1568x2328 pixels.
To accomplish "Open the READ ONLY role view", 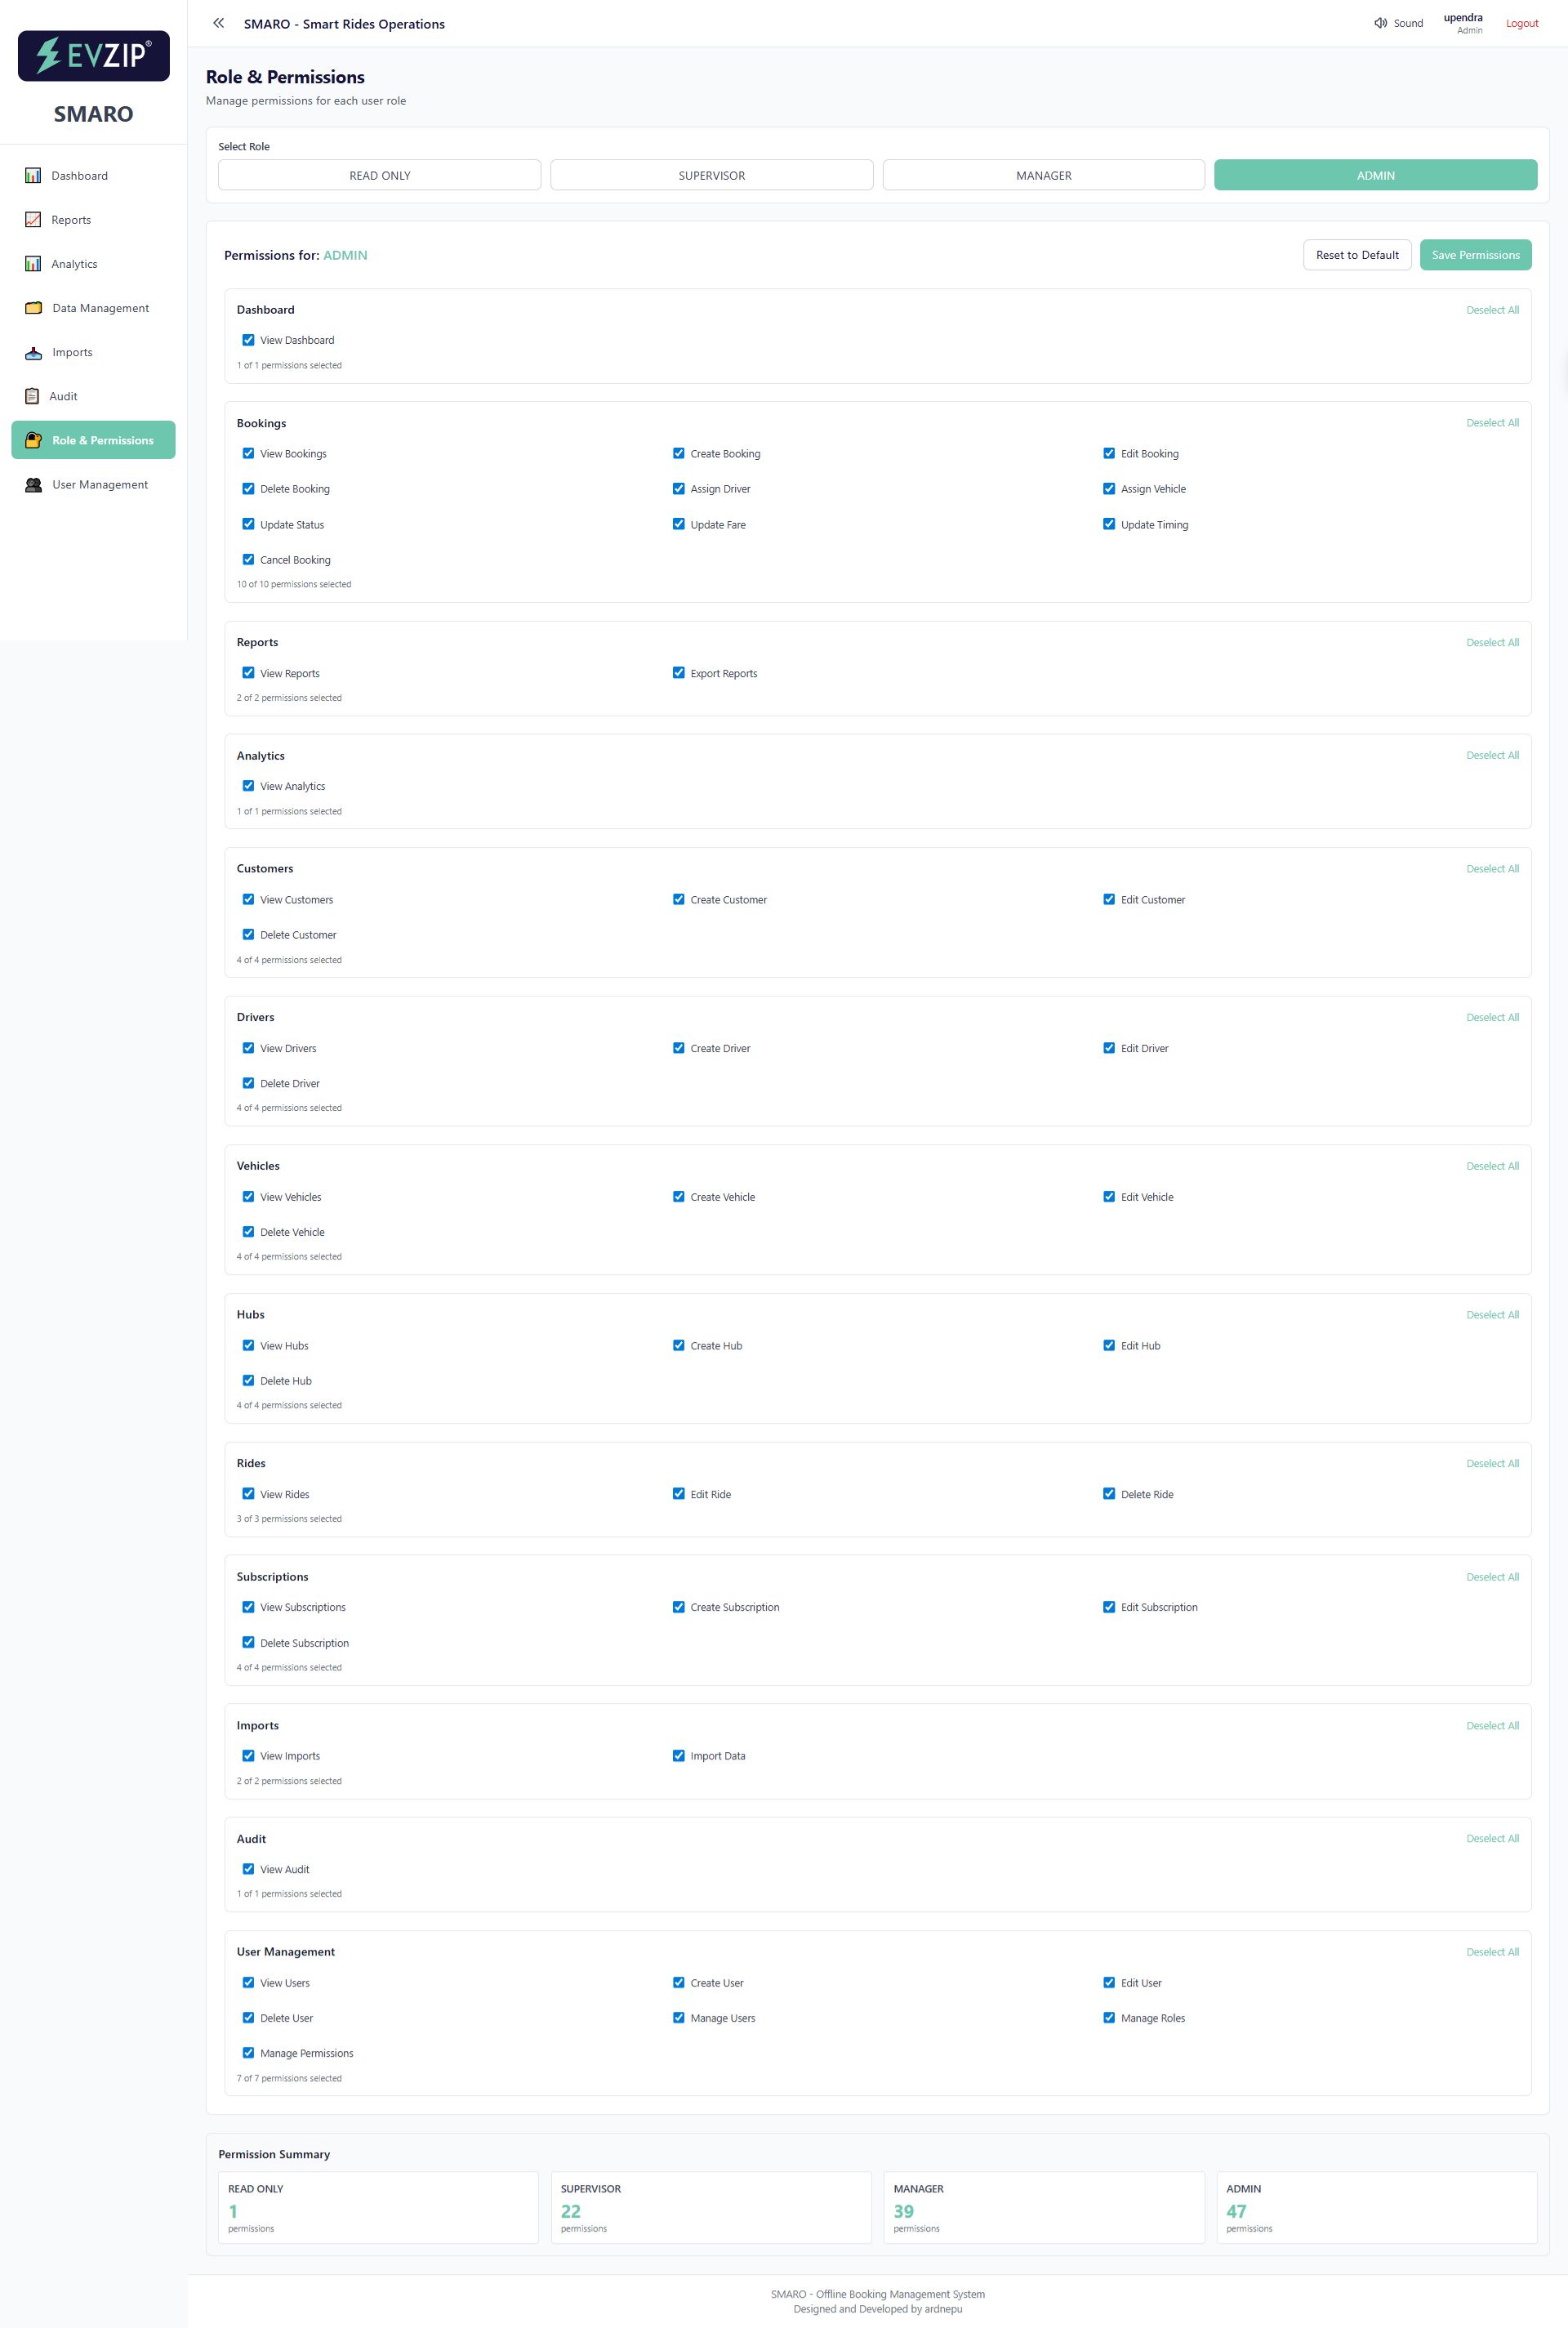I will 379,174.
